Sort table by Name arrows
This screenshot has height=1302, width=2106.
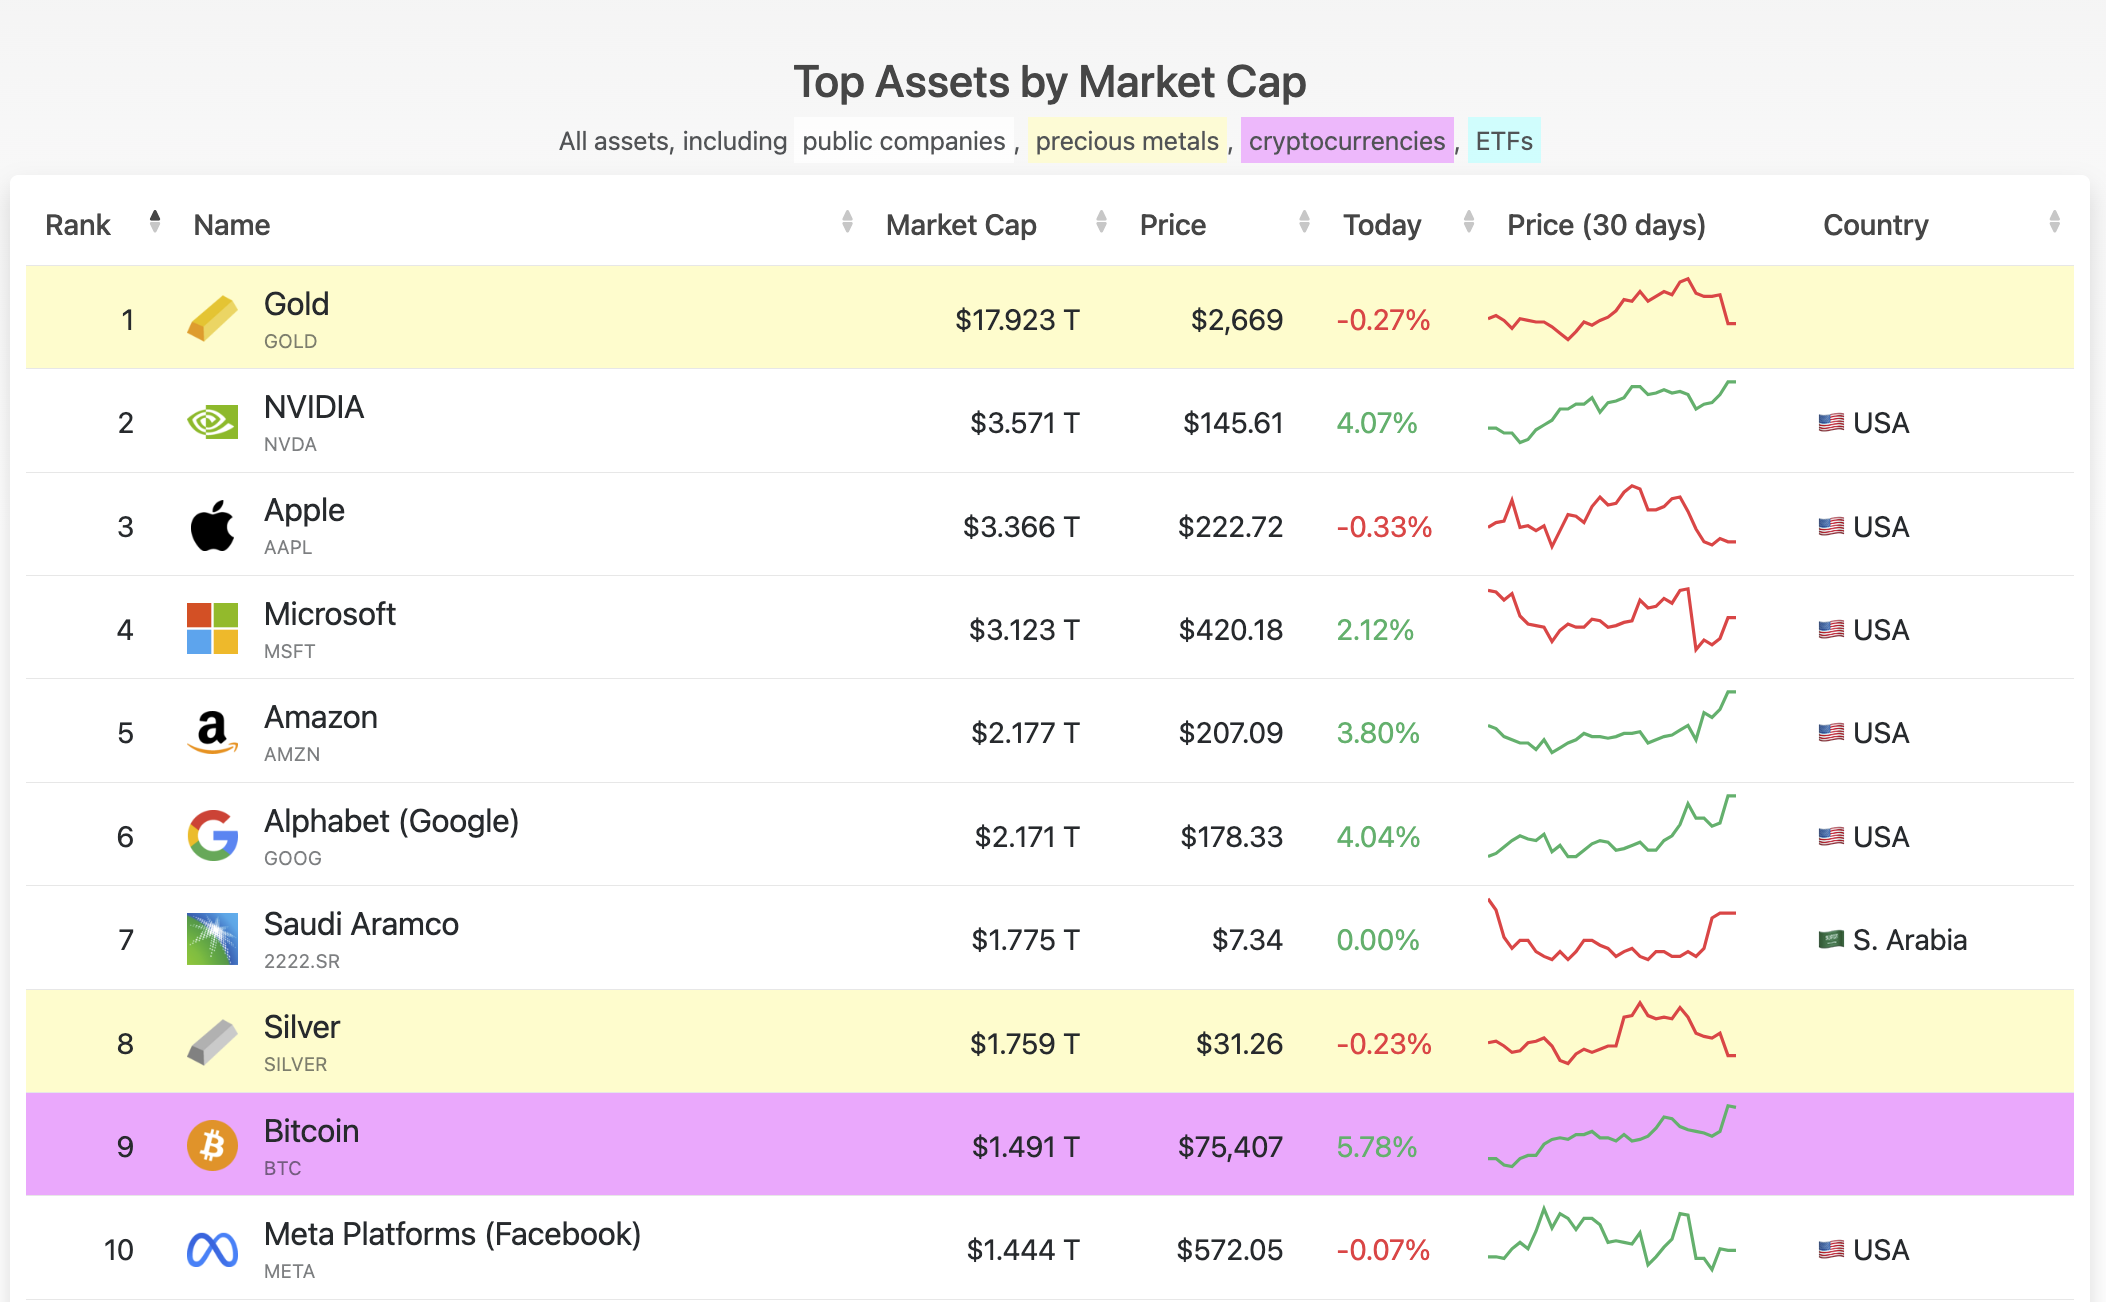(847, 222)
